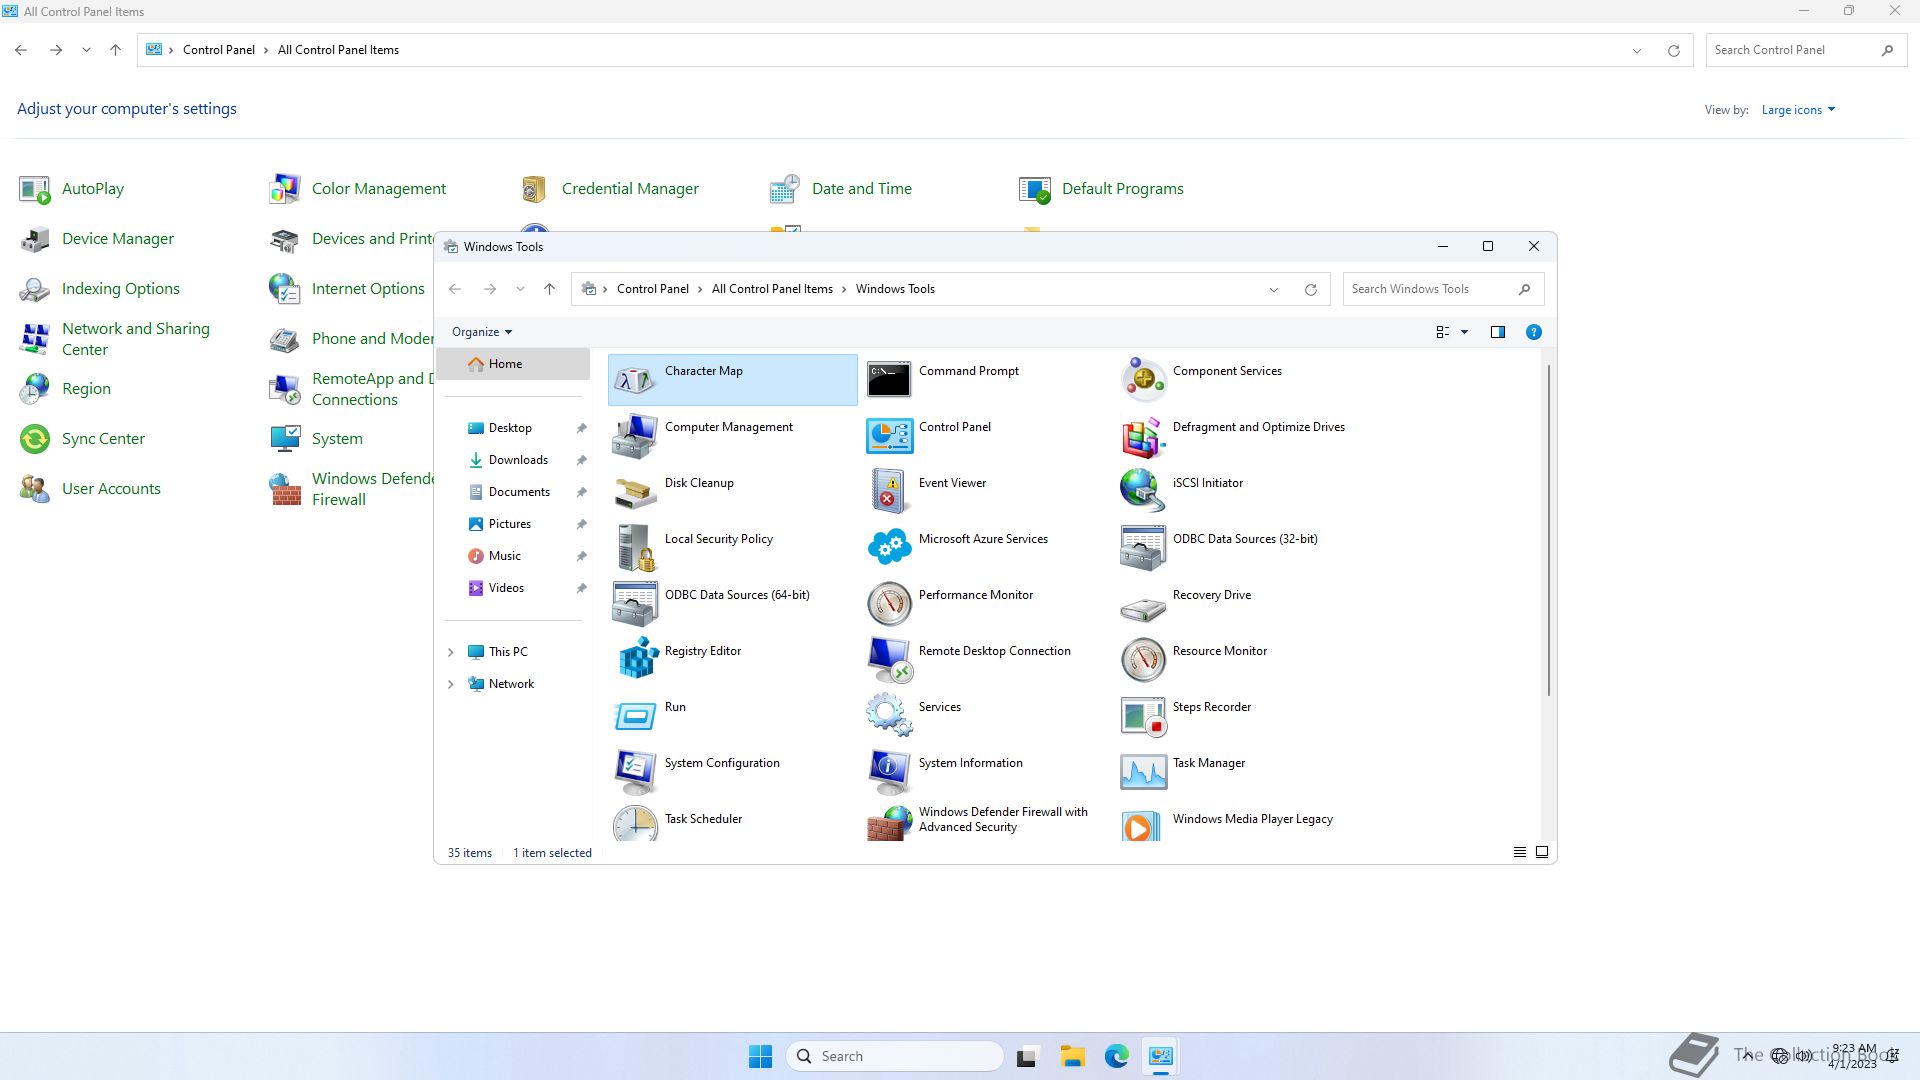
Task: Open Windows Tools address bar history dropdown
Action: pyautogui.click(x=1274, y=290)
